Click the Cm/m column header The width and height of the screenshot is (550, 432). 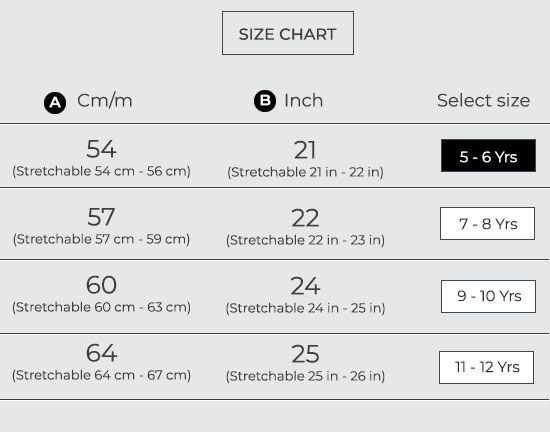pos(105,101)
